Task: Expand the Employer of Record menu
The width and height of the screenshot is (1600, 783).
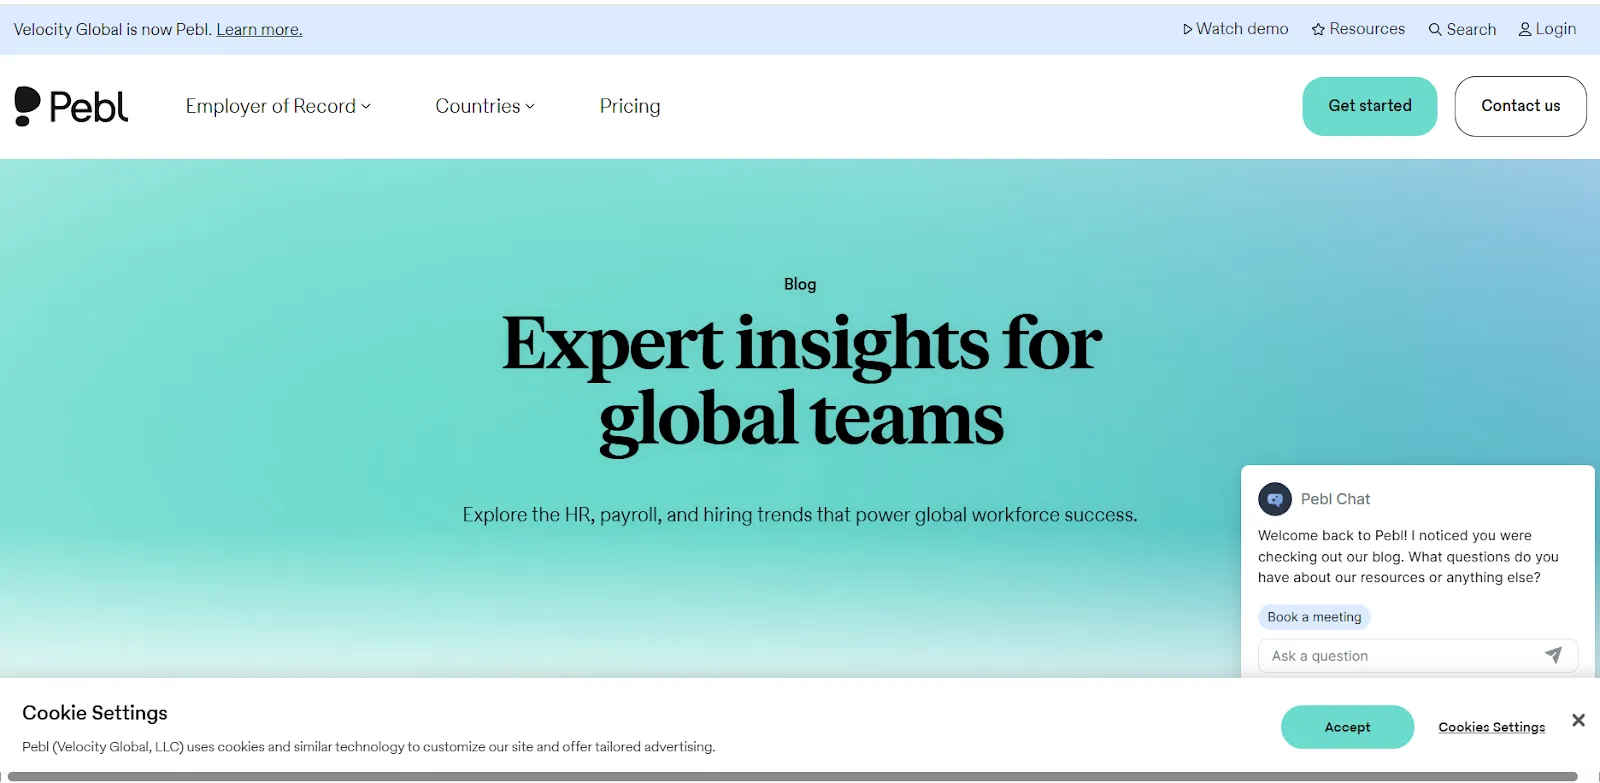Action: (278, 106)
